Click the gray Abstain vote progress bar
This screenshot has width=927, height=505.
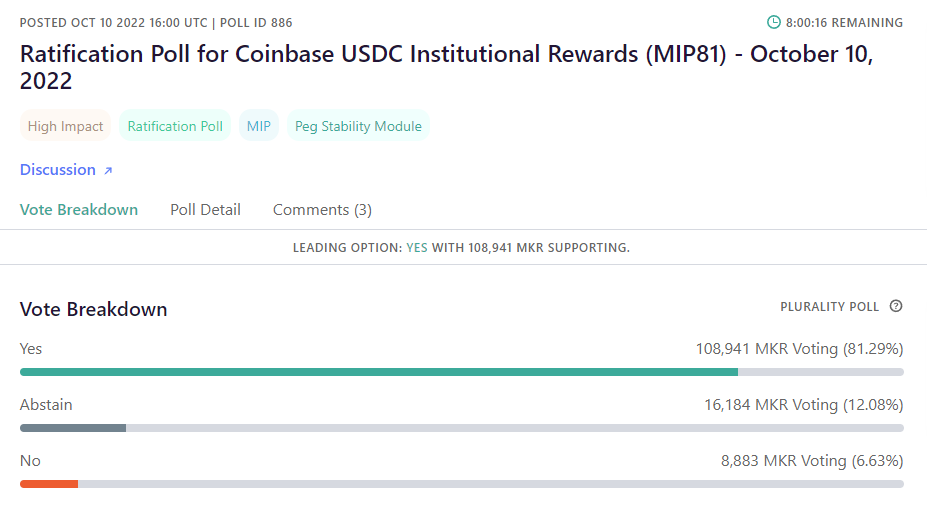(x=73, y=428)
